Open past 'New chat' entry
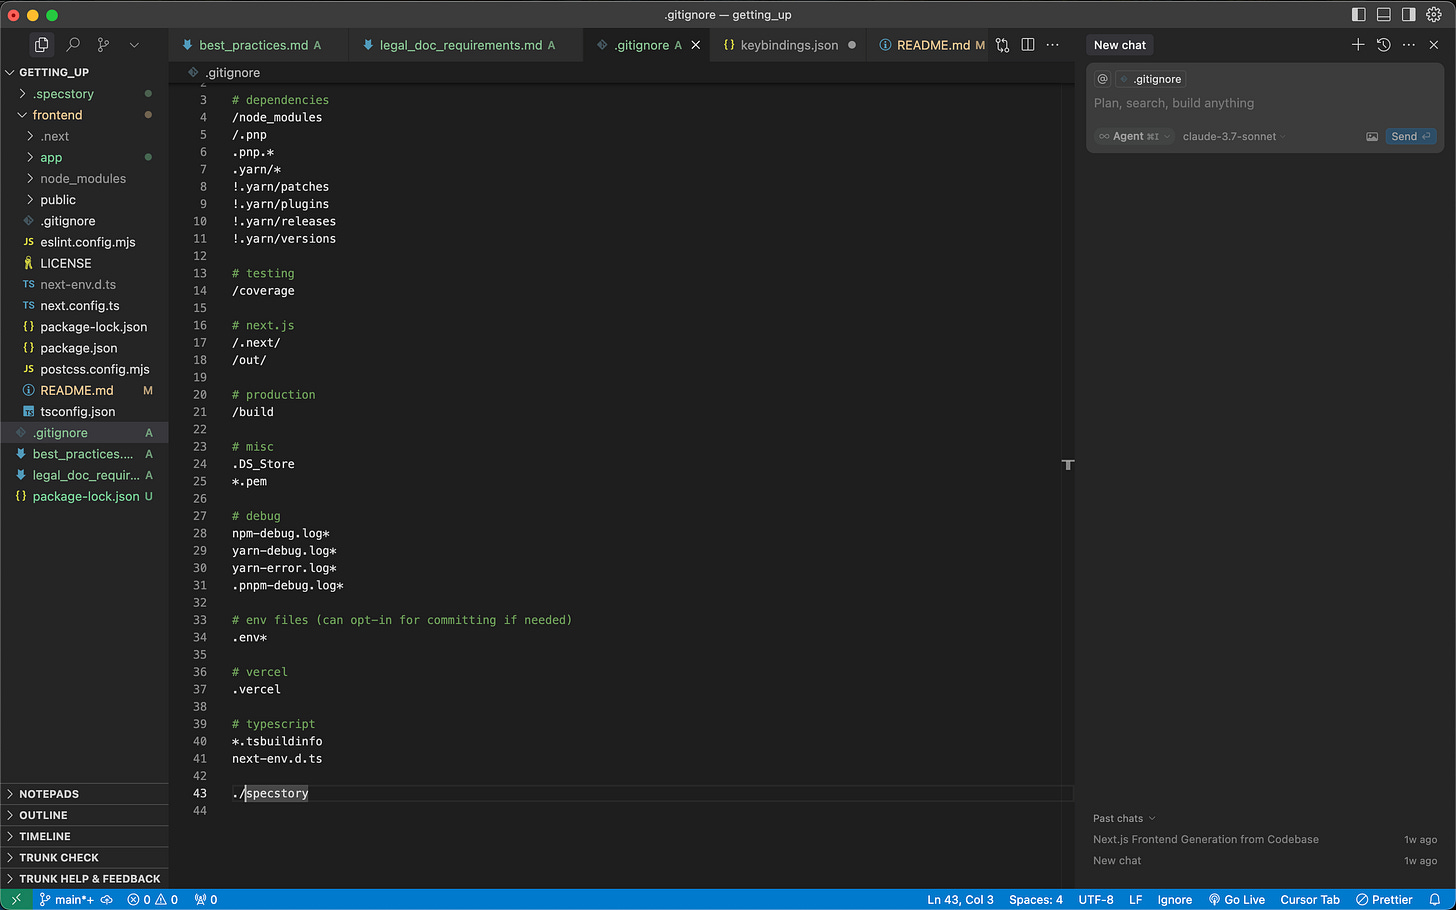 [1265, 860]
